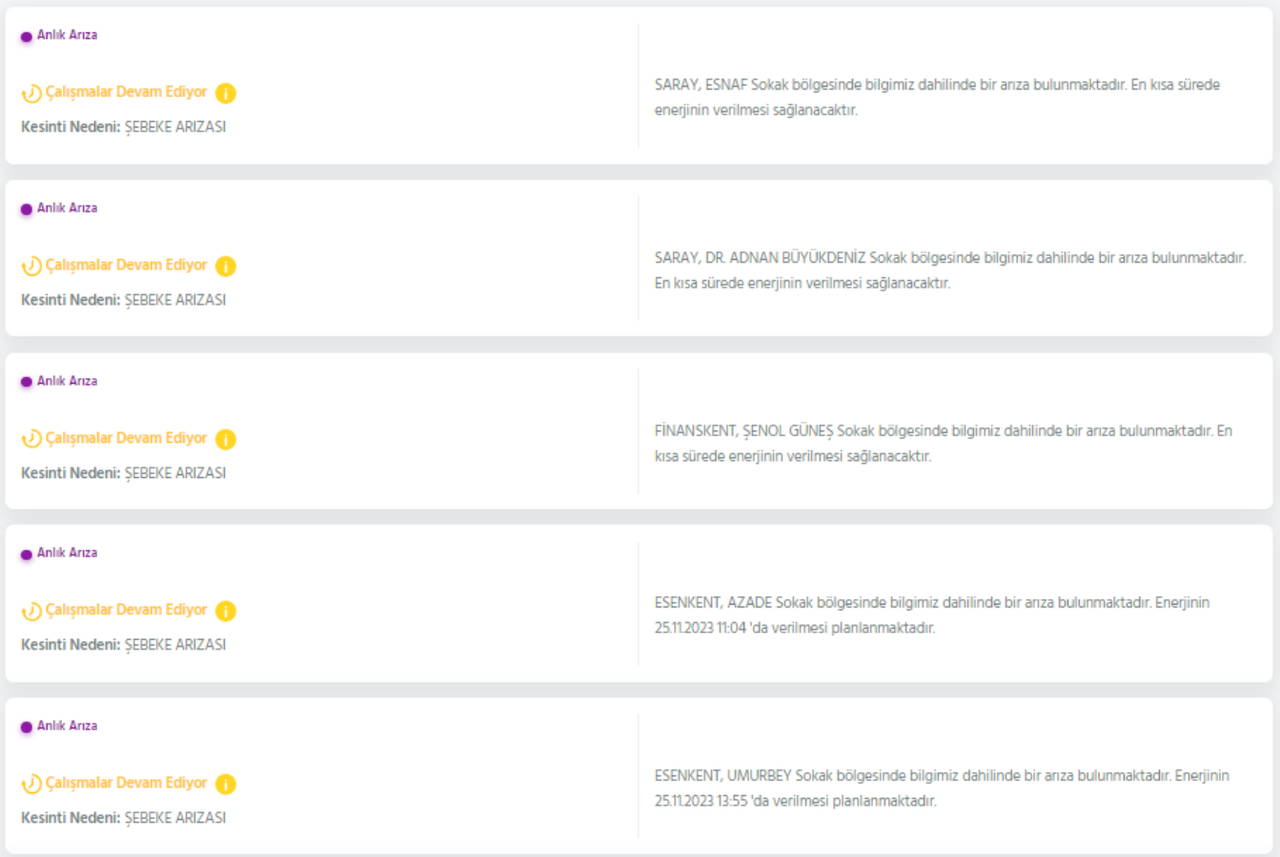Open the info icon on the UMURBEY Sokak card
Viewport: 1280px width, 857px height.
pos(226,784)
